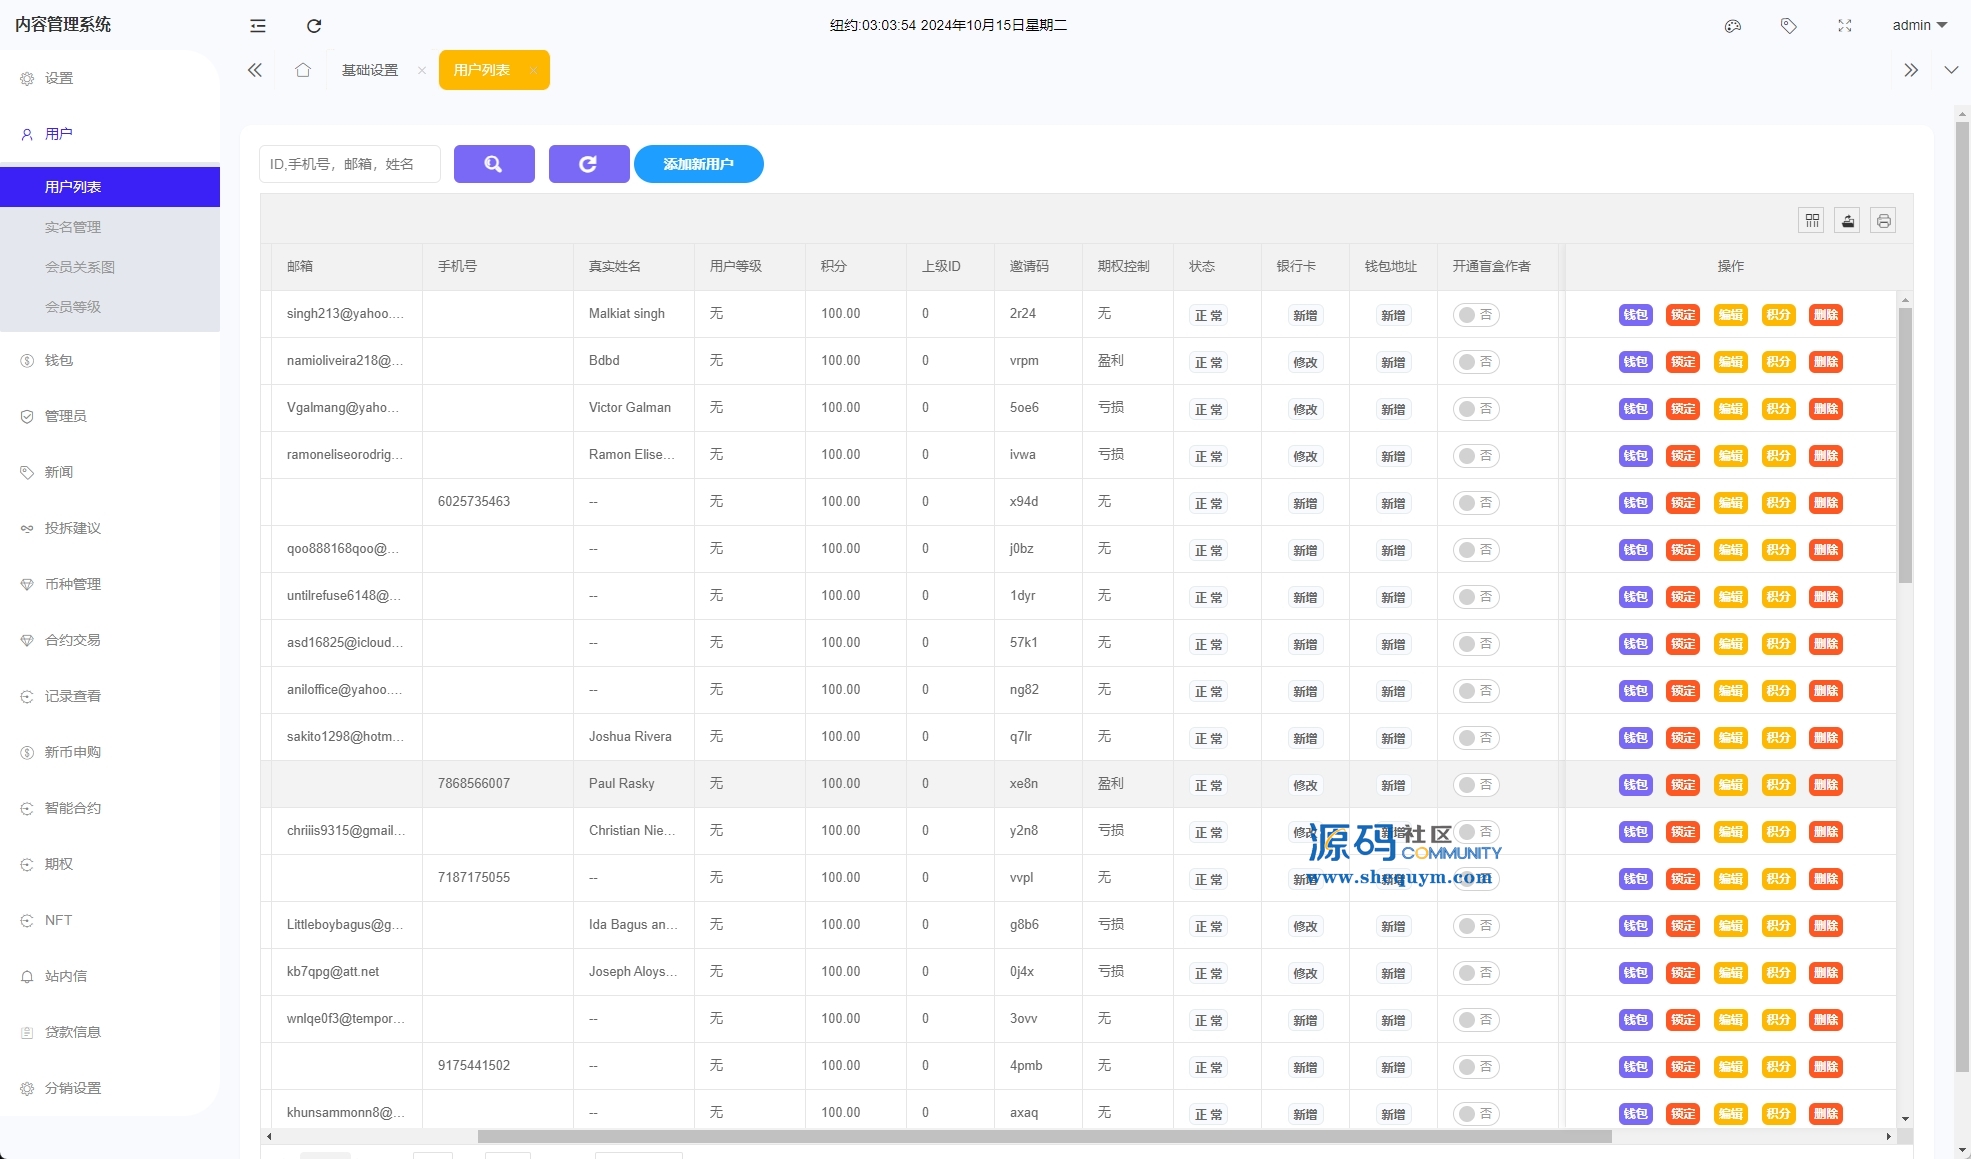Click the purple search icon button

click(494, 164)
